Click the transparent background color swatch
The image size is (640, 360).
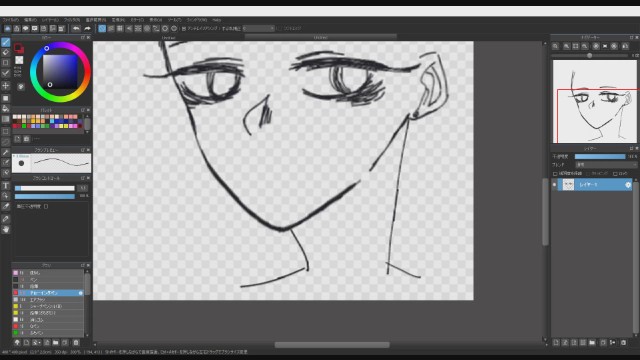(x=19, y=60)
